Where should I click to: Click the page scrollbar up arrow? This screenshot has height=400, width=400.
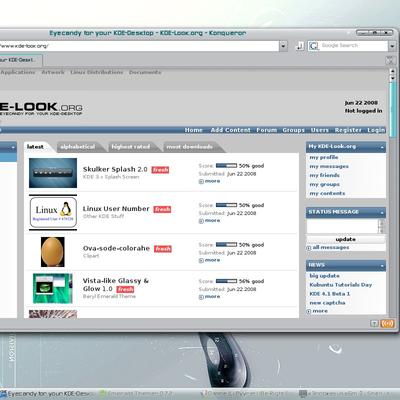point(392,71)
